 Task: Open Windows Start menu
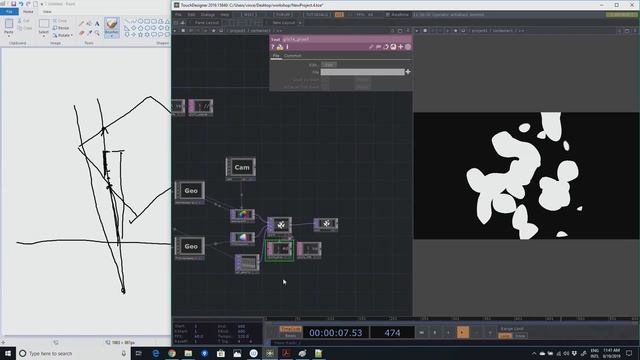click(x=8, y=353)
